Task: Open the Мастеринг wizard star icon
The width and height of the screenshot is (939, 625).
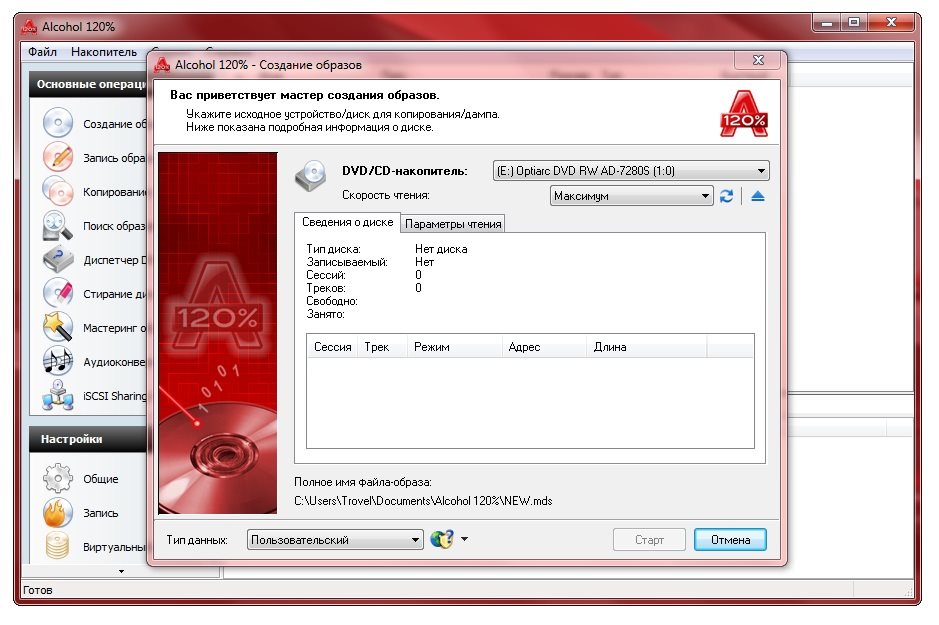Action: tap(57, 327)
